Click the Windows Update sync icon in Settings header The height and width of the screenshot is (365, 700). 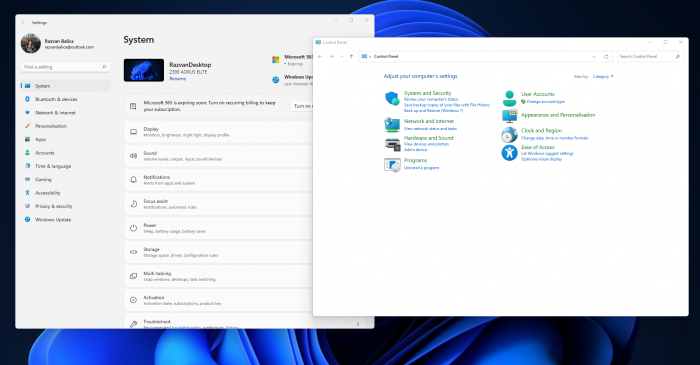[275, 80]
